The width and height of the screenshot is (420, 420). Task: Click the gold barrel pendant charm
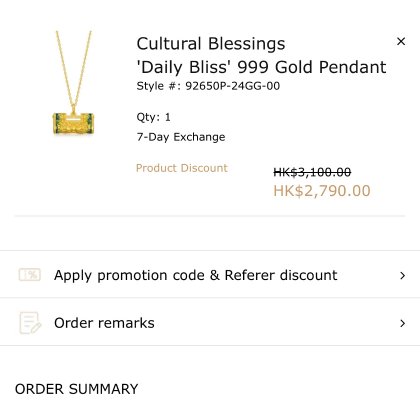pyautogui.click(x=73, y=123)
